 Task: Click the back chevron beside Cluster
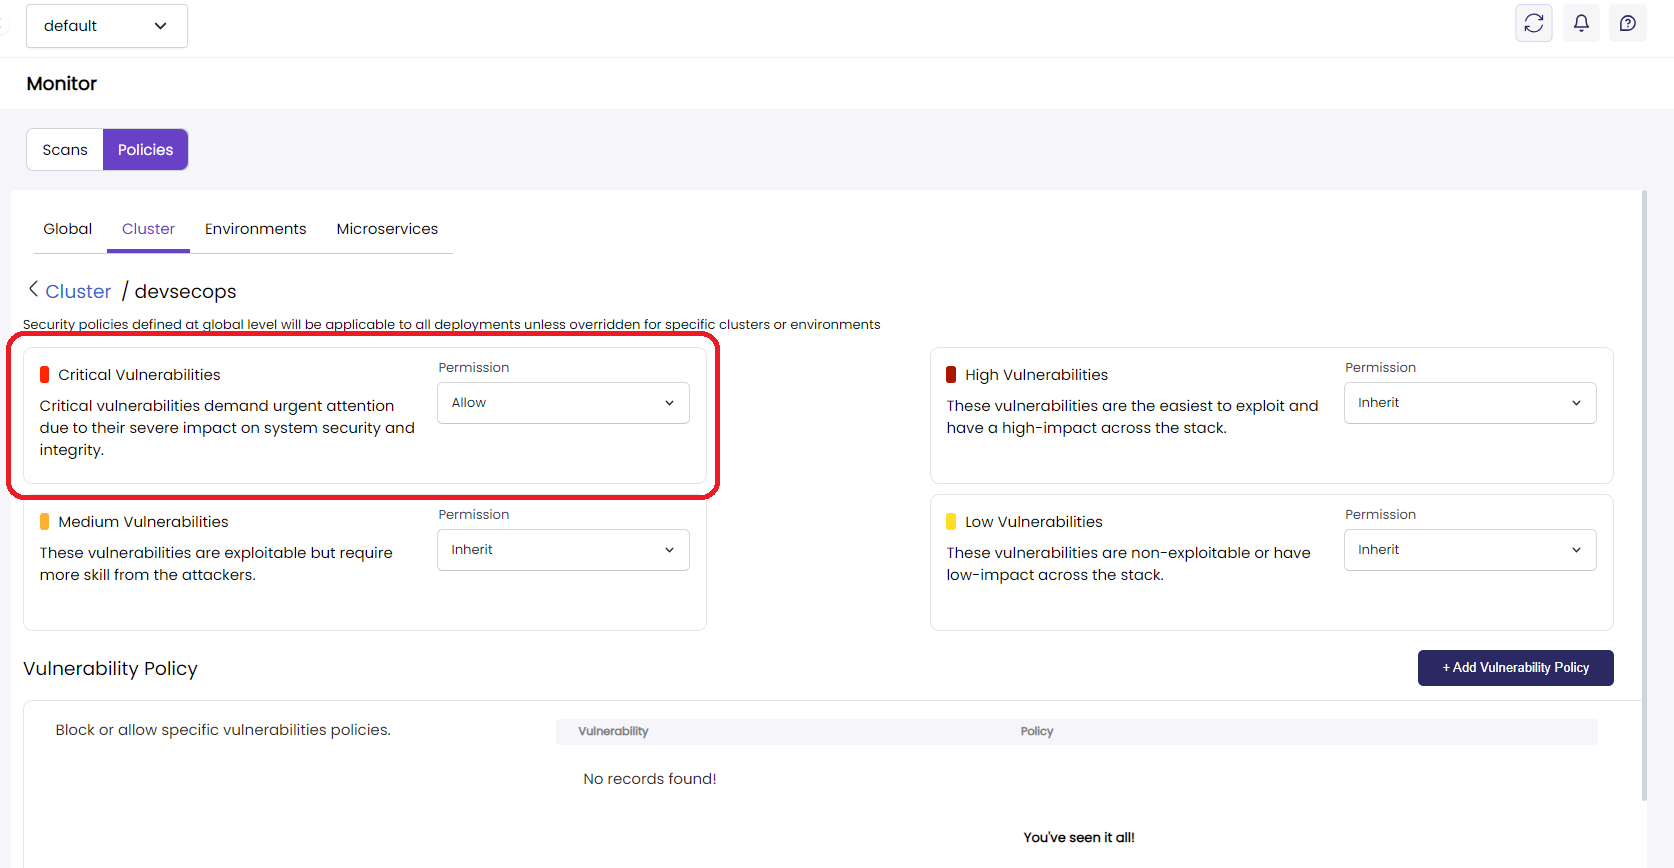pyautogui.click(x=33, y=290)
